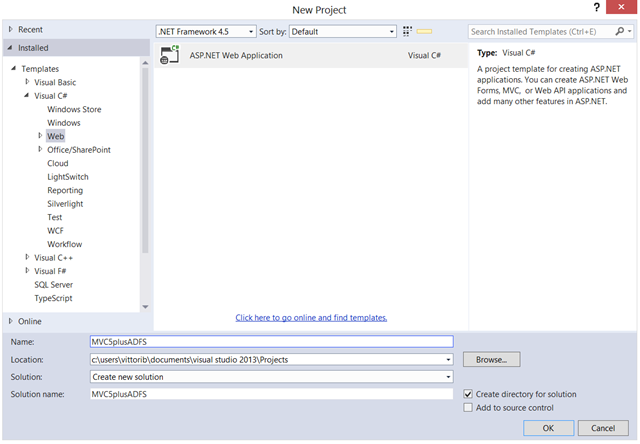This screenshot has height=444, width=640.
Task: Open the .NET Framework 4.5 dropdown
Action: tap(206, 31)
